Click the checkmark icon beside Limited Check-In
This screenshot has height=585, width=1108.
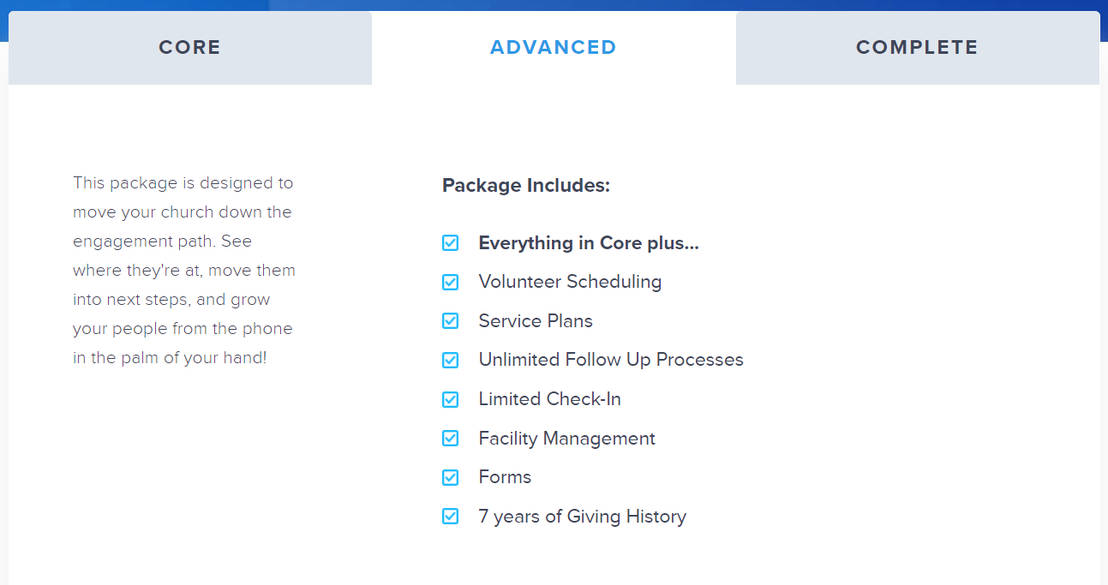tap(450, 399)
